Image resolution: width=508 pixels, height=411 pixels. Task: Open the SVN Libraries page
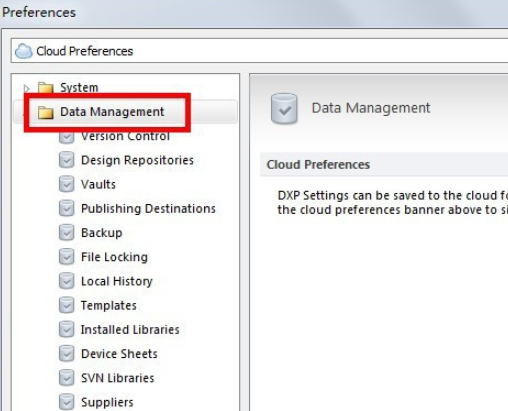pyautogui.click(x=118, y=378)
